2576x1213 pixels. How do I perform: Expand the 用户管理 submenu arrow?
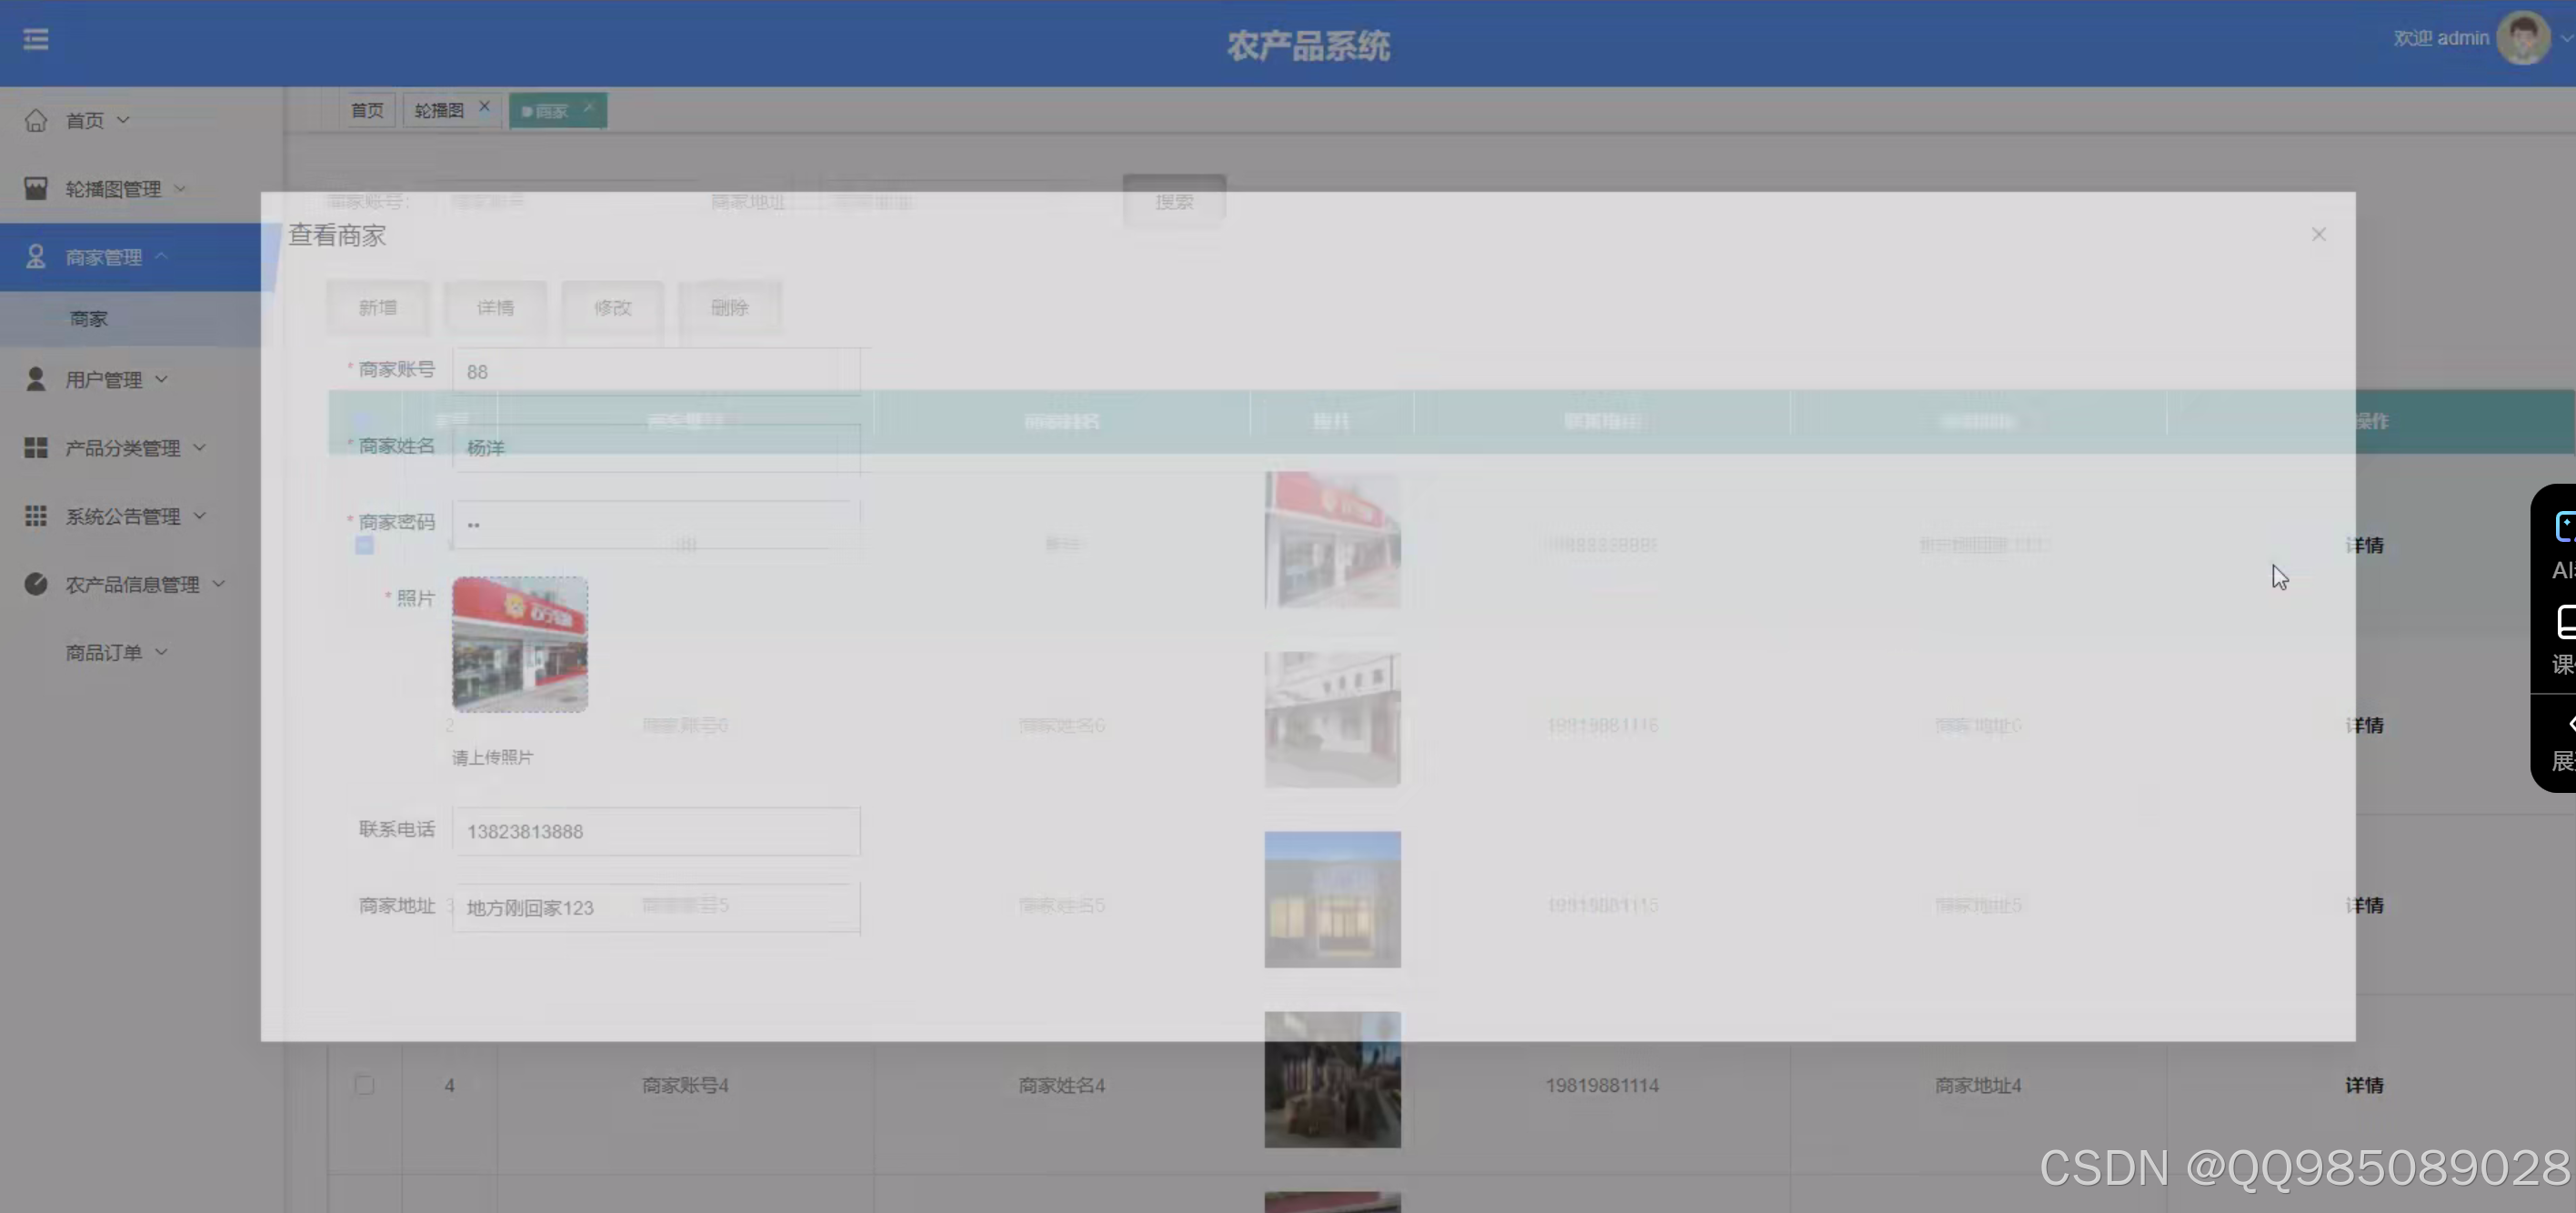pyautogui.click(x=162, y=379)
